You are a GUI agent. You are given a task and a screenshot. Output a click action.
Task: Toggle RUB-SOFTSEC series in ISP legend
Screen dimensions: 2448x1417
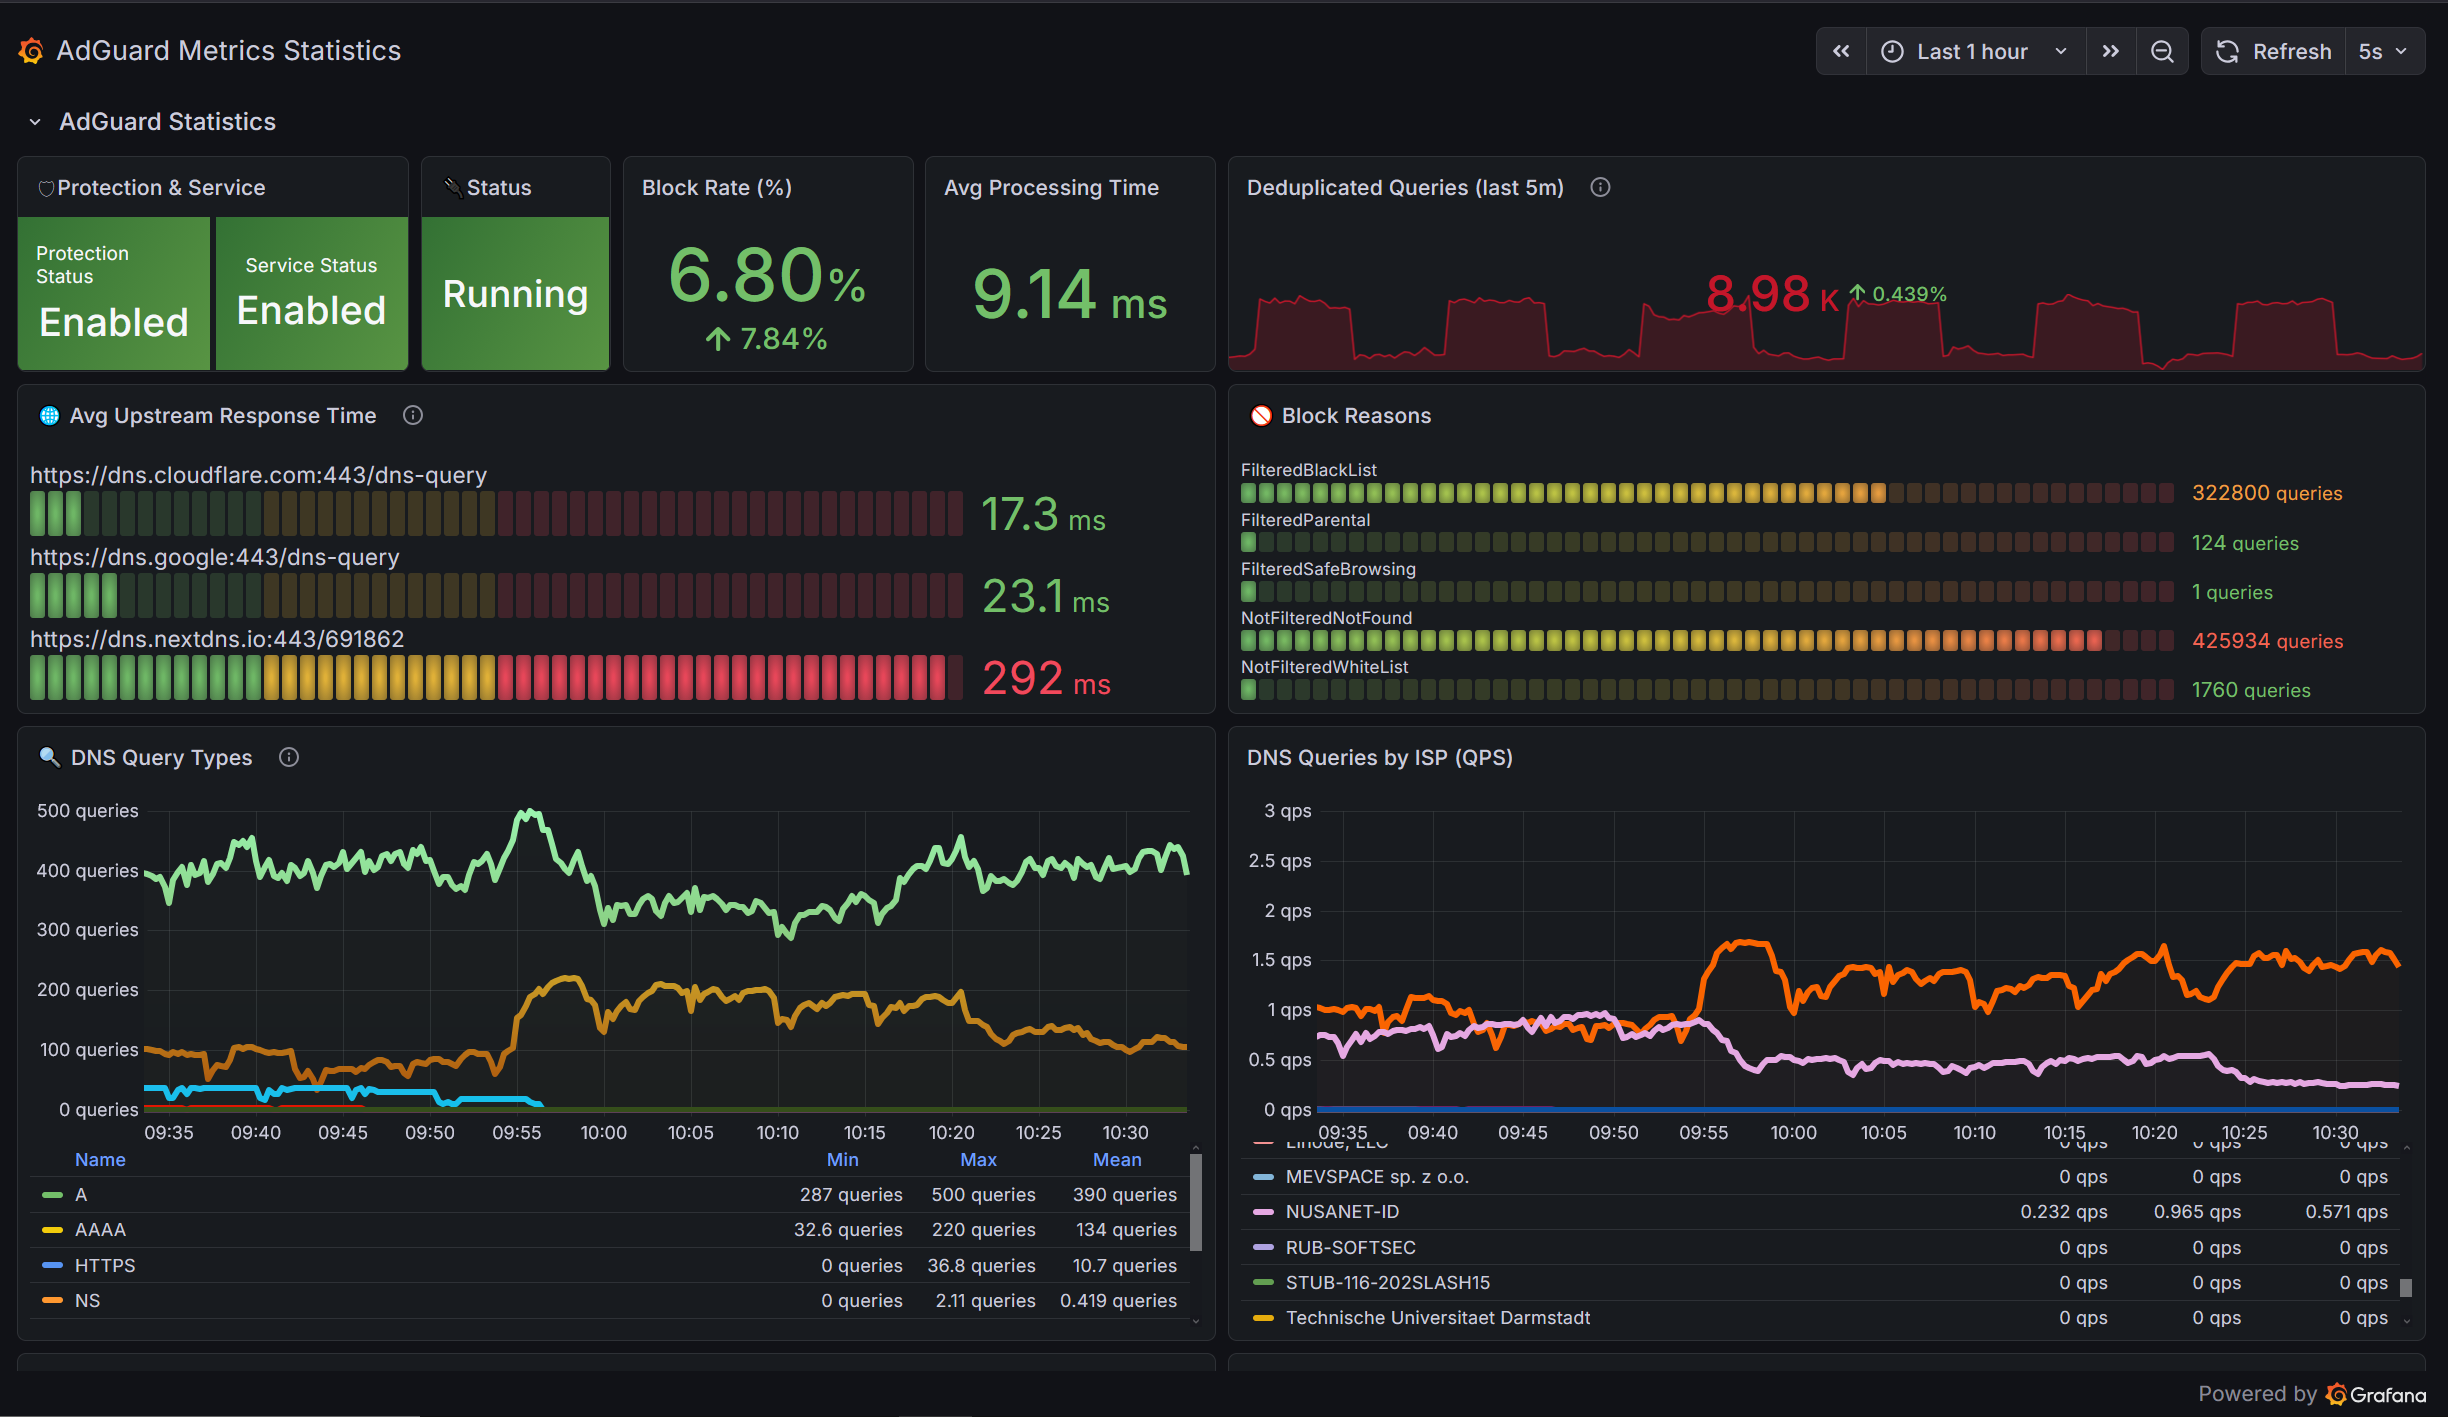pos(1350,1247)
